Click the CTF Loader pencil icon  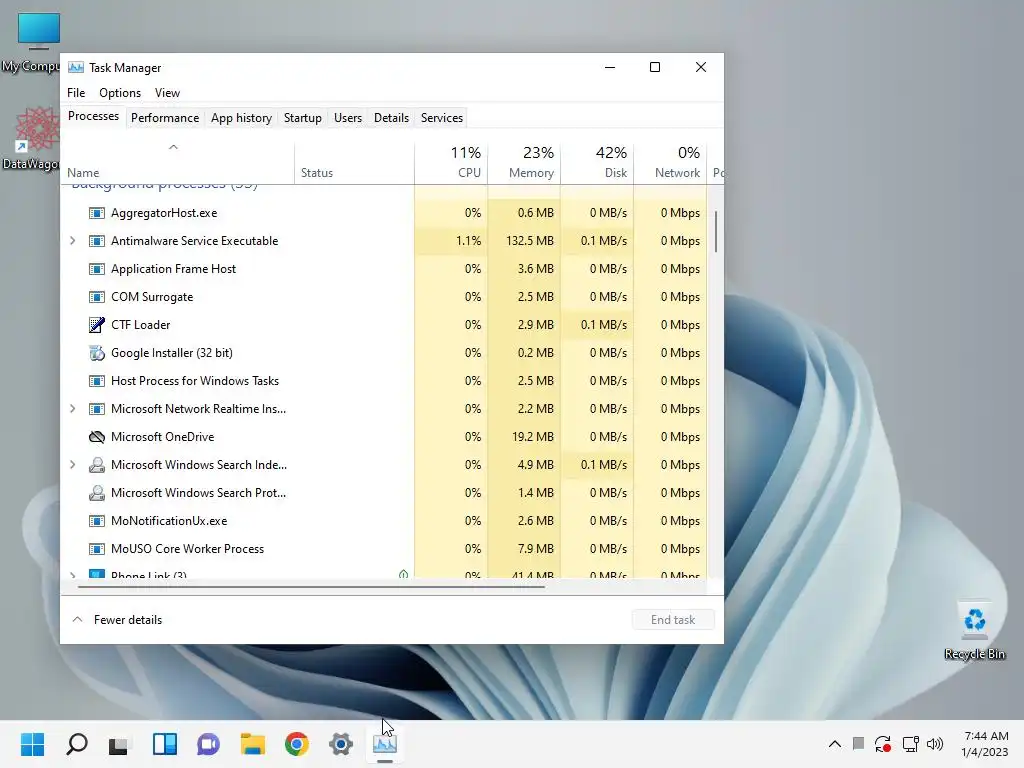click(97, 325)
